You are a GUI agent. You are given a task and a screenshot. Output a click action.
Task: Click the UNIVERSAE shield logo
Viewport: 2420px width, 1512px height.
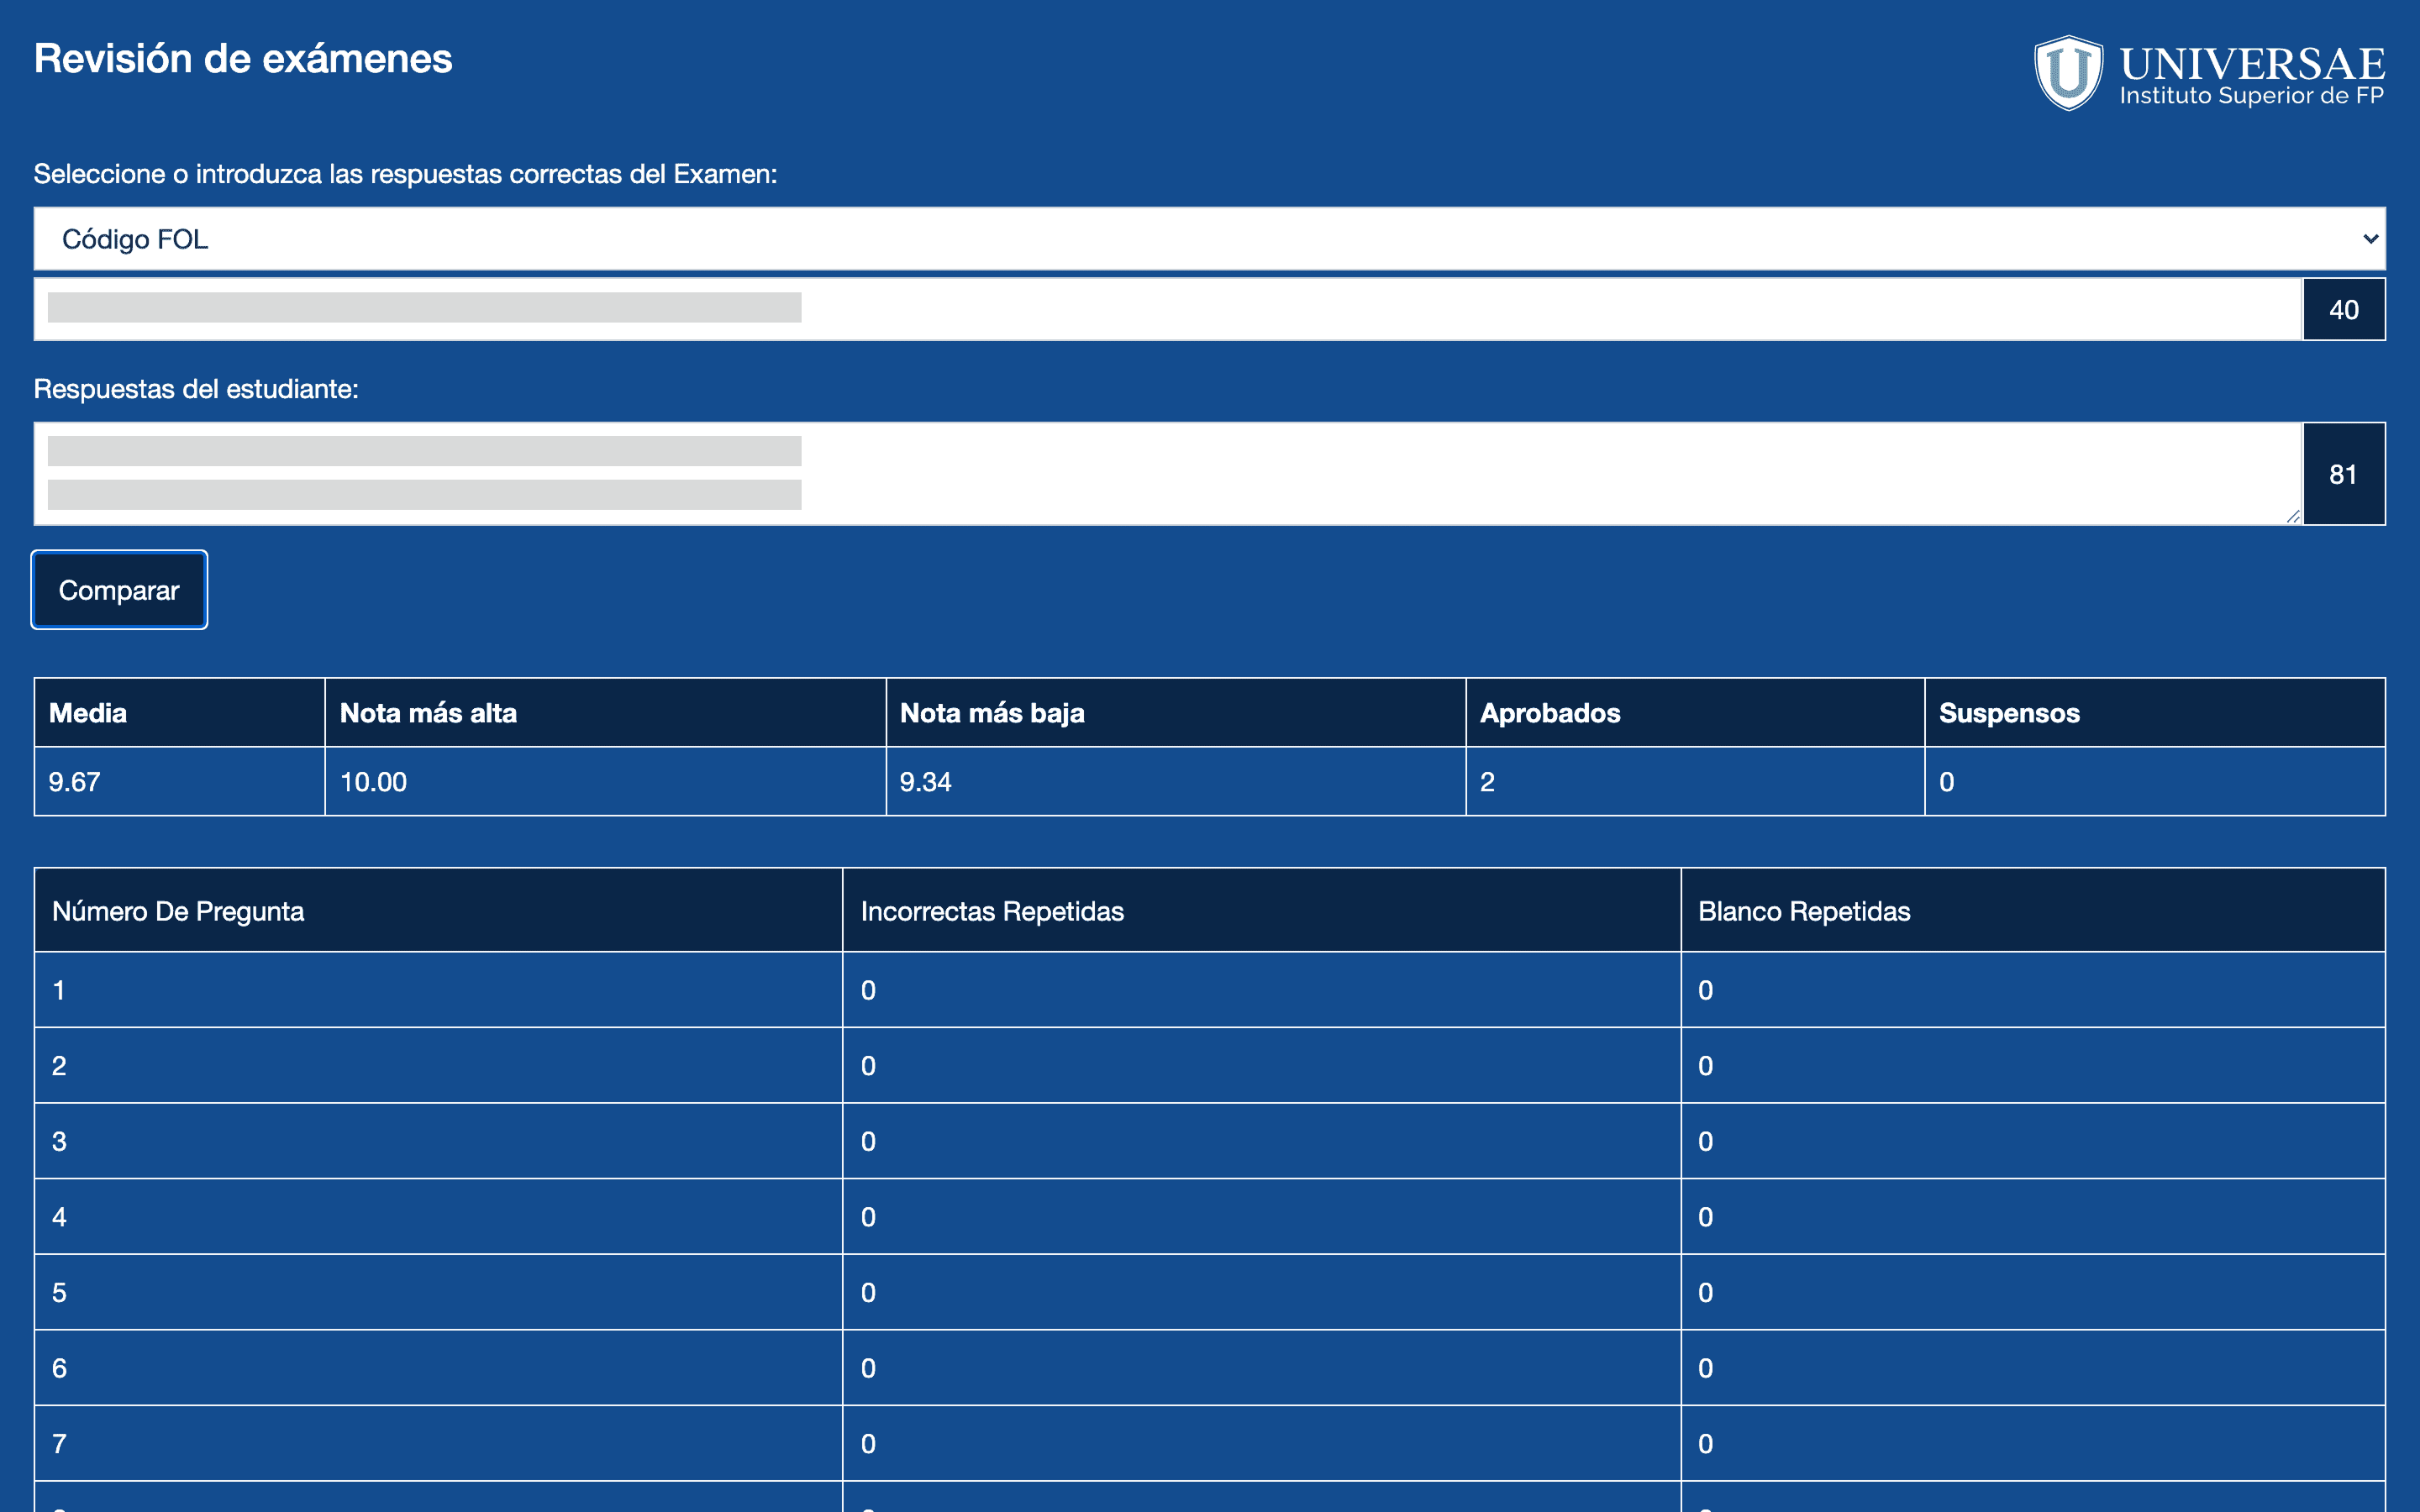coord(2068,73)
